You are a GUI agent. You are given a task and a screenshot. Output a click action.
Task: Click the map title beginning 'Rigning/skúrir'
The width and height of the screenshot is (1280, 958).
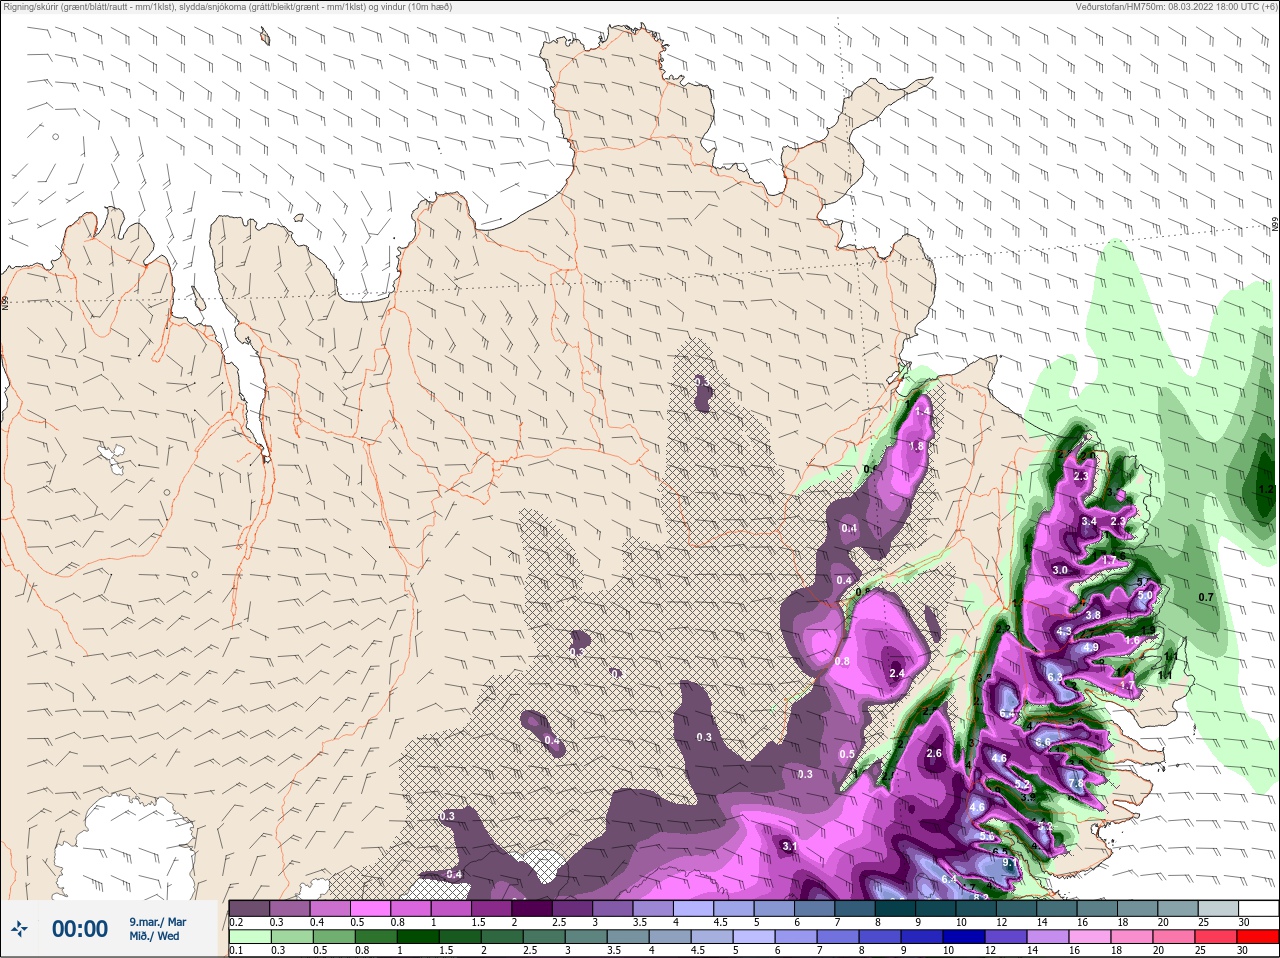point(228,7)
